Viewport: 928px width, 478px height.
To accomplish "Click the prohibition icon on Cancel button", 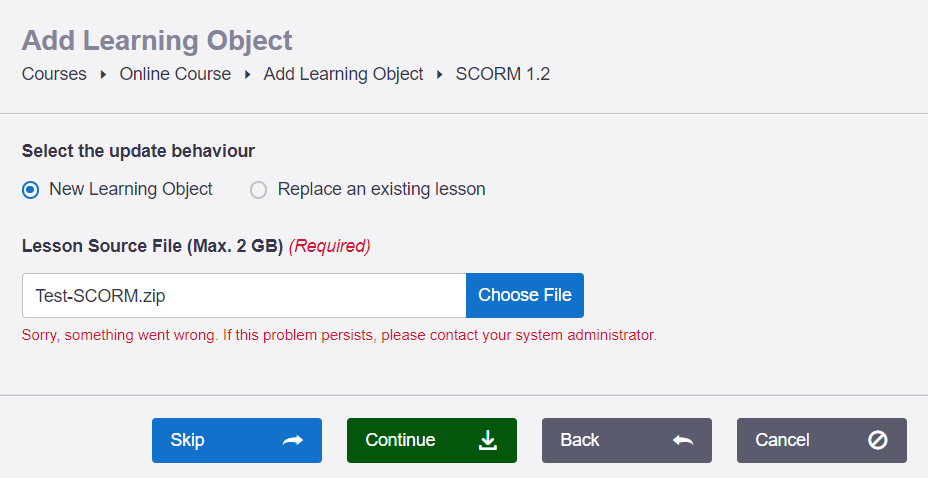I will coord(877,440).
